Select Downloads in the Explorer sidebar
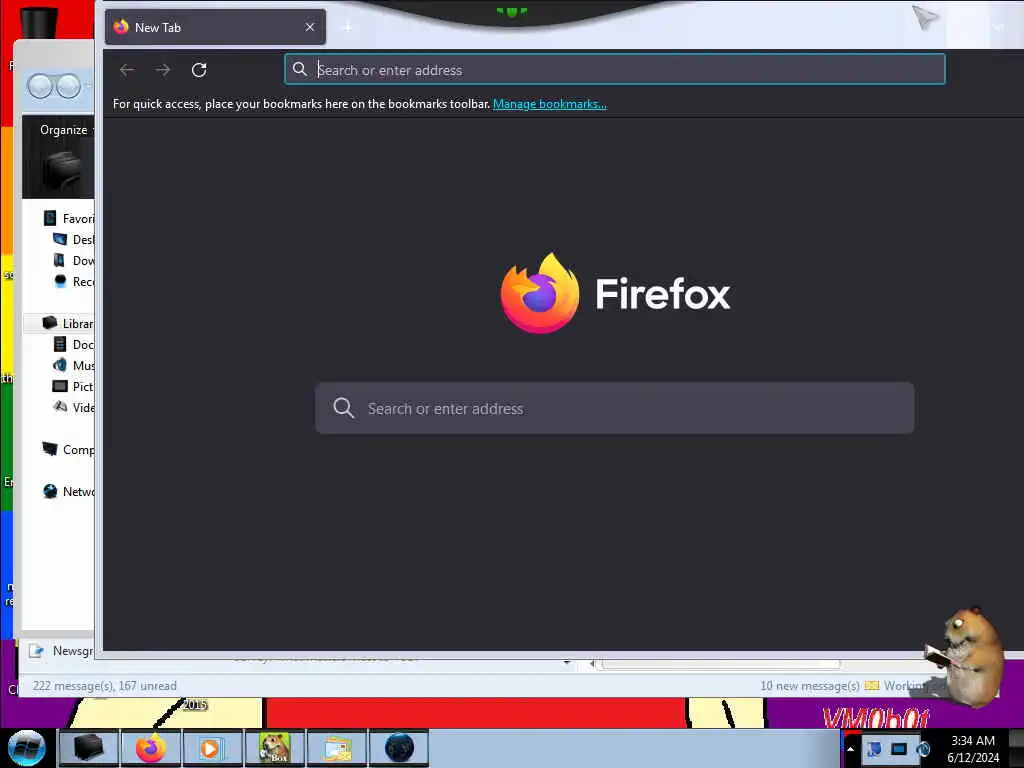 click(73, 261)
